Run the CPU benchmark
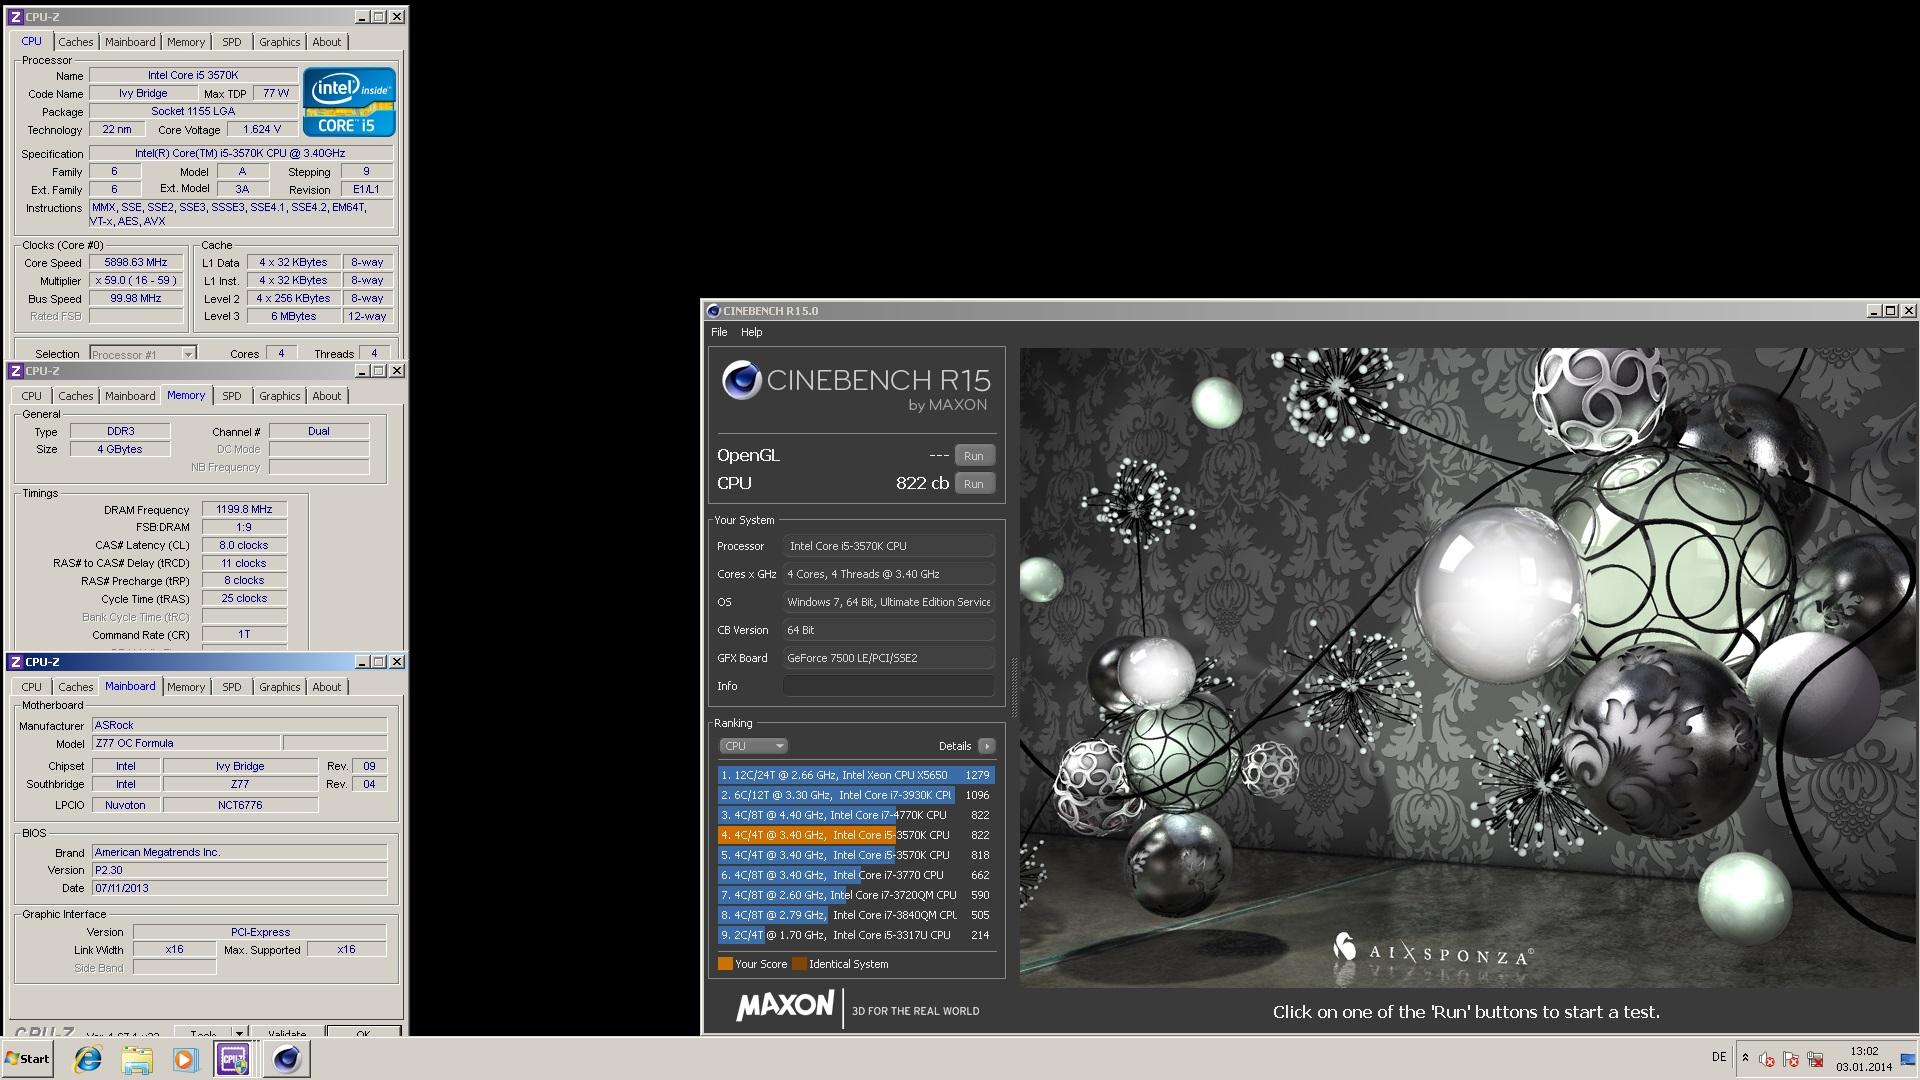Image resolution: width=1920 pixels, height=1080 pixels. coord(974,484)
